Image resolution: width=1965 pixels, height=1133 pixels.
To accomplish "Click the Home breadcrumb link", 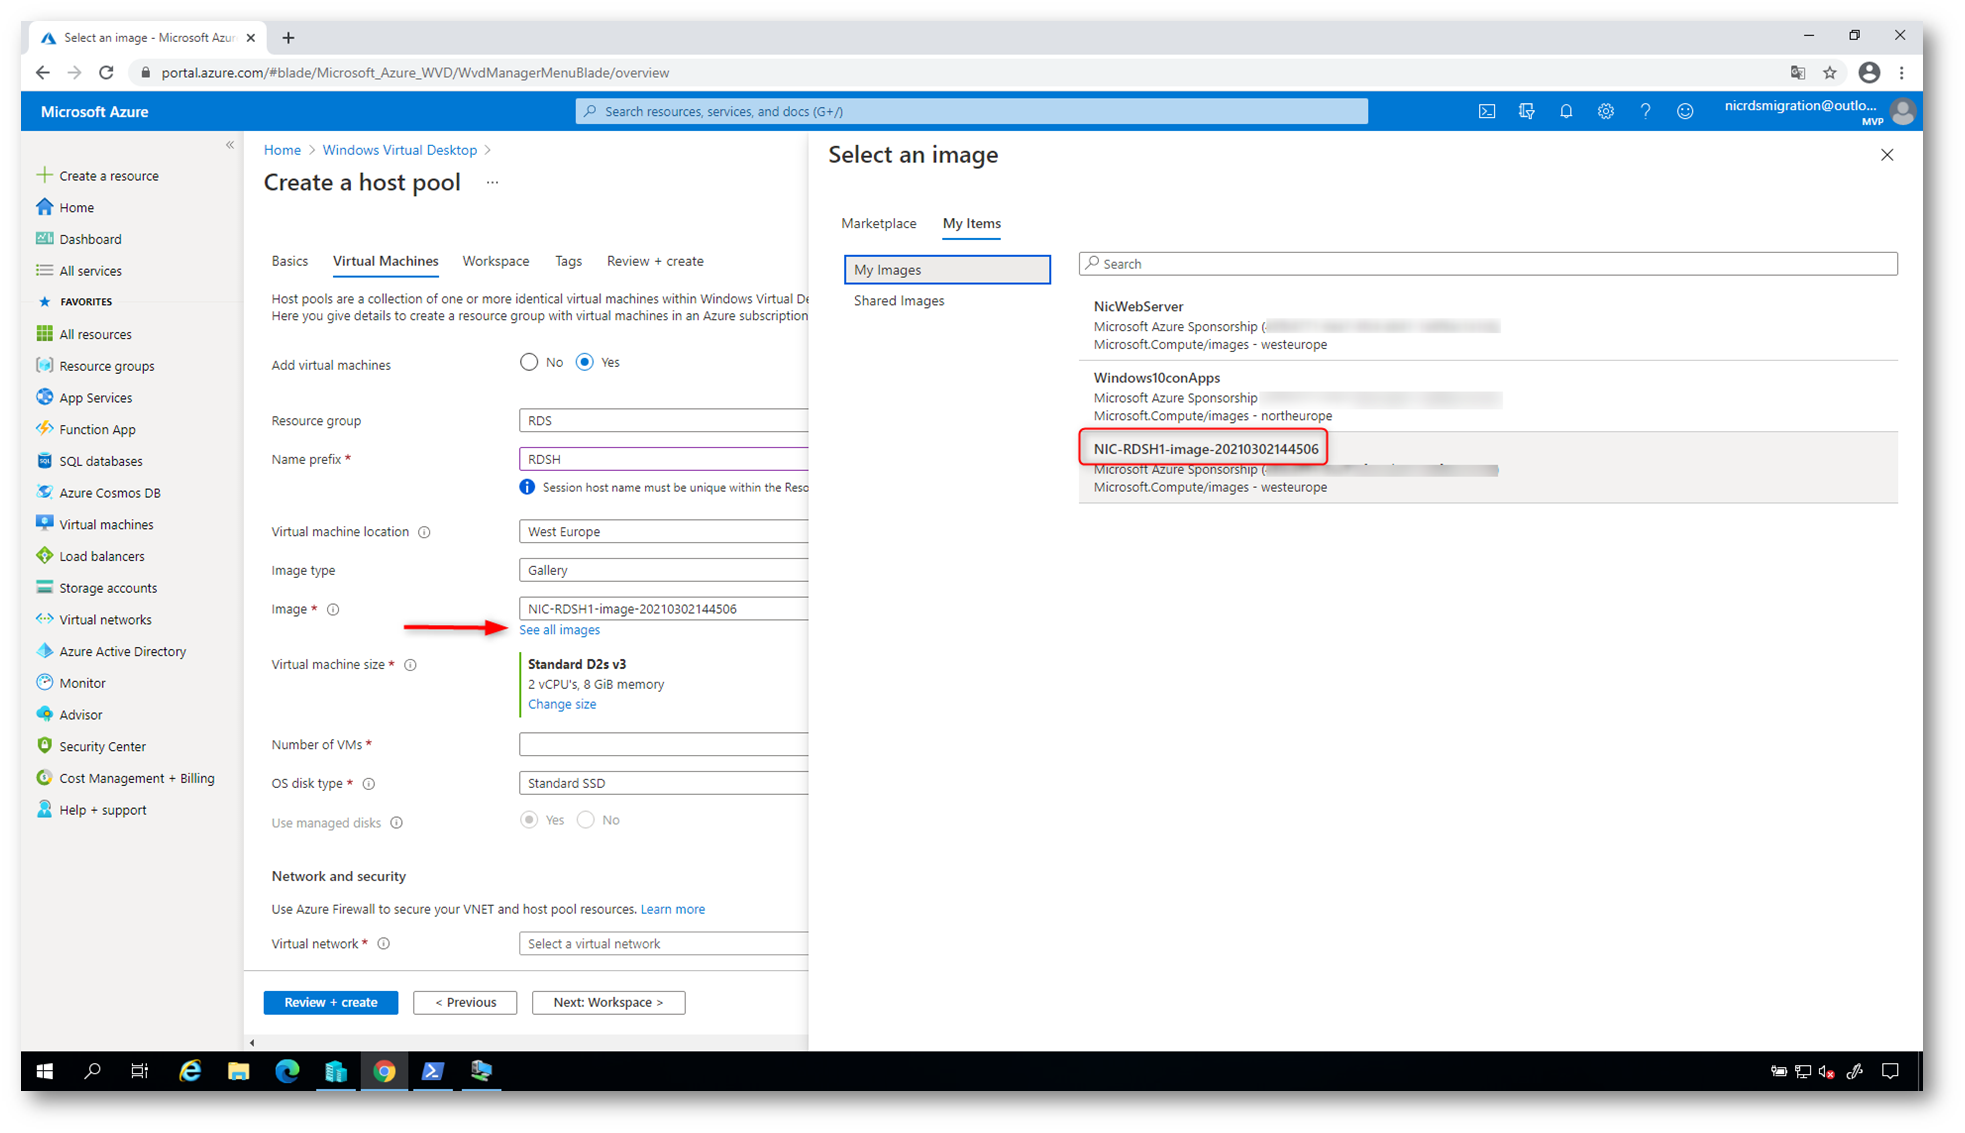I will click(282, 150).
